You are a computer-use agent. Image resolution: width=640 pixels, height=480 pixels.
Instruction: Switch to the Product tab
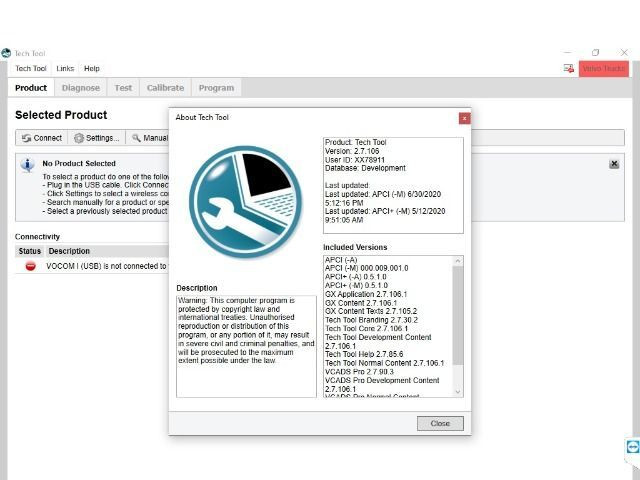click(x=31, y=88)
